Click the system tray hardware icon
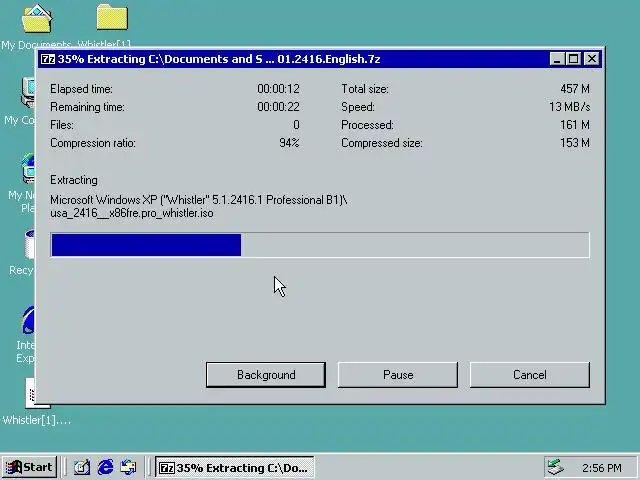Image resolution: width=640 pixels, height=480 pixels. tap(556, 467)
